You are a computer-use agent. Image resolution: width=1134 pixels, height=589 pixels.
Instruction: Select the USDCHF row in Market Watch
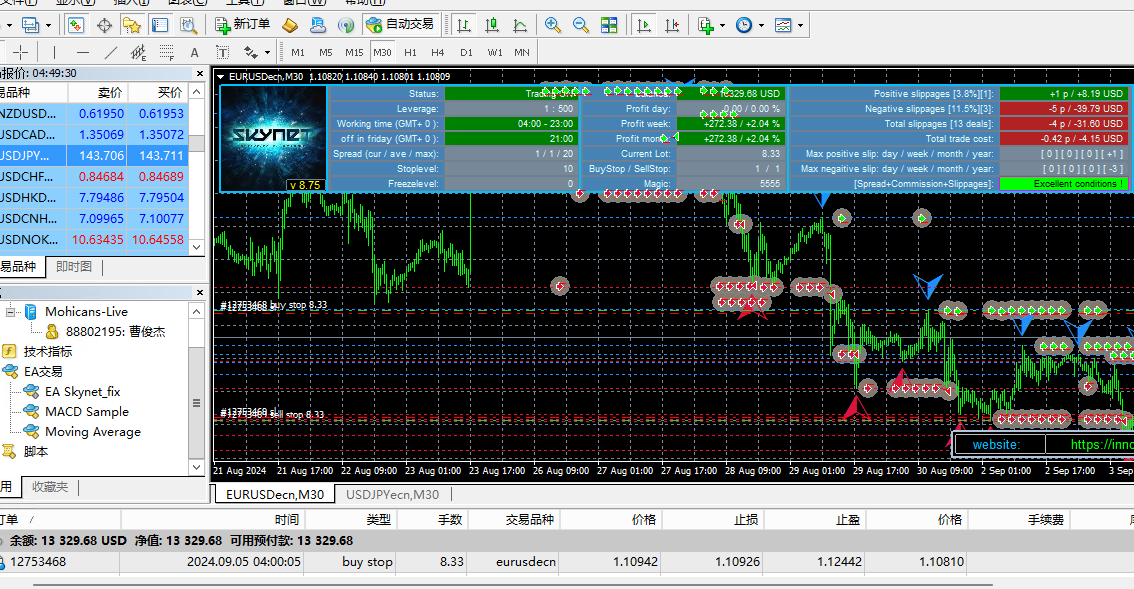94,177
